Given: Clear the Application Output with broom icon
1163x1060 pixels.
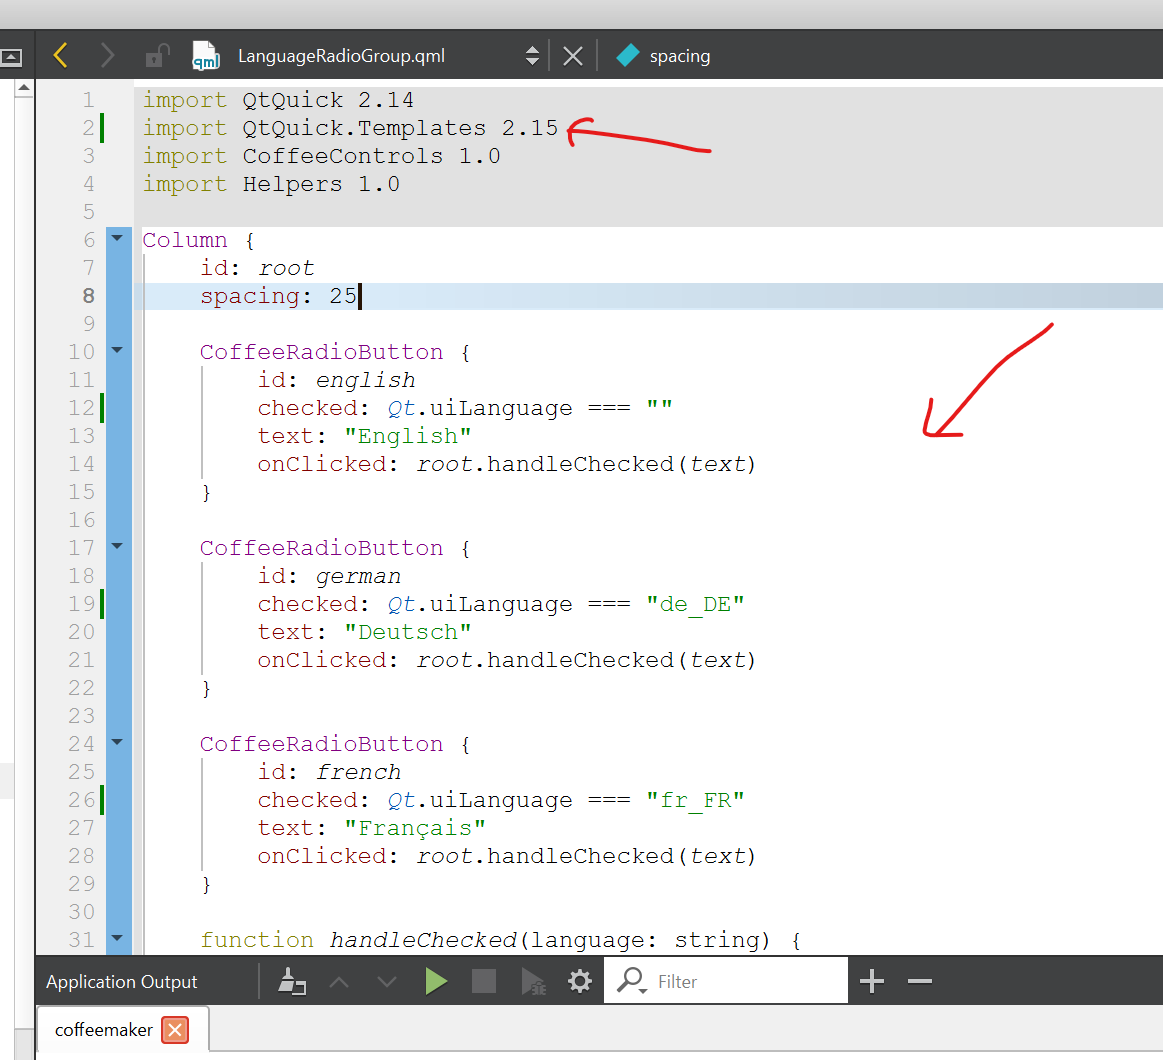Looking at the screenshot, I should (291, 982).
